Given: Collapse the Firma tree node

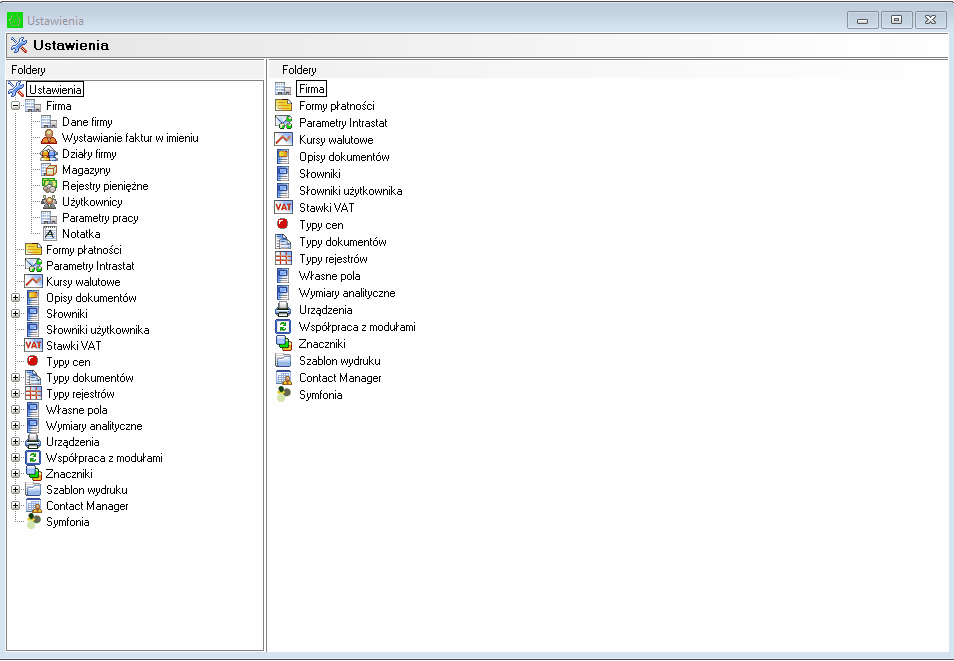Looking at the screenshot, I should click(15, 106).
